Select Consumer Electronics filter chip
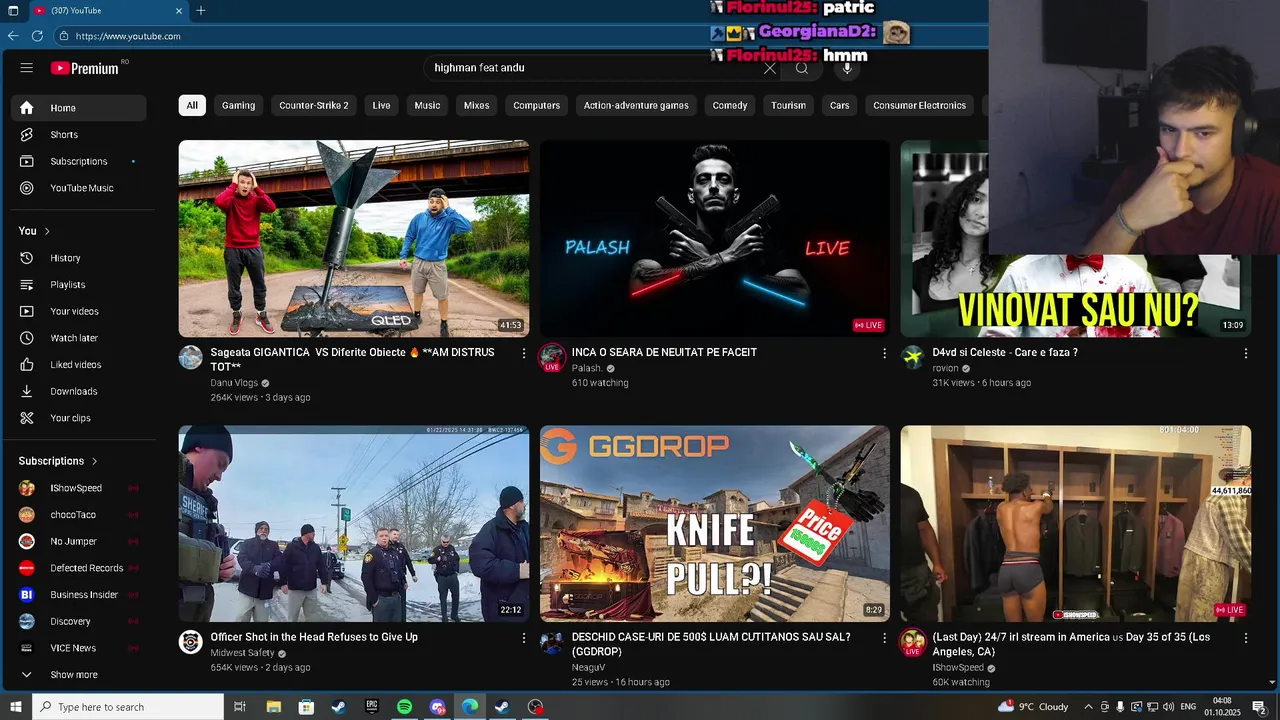 (919, 105)
